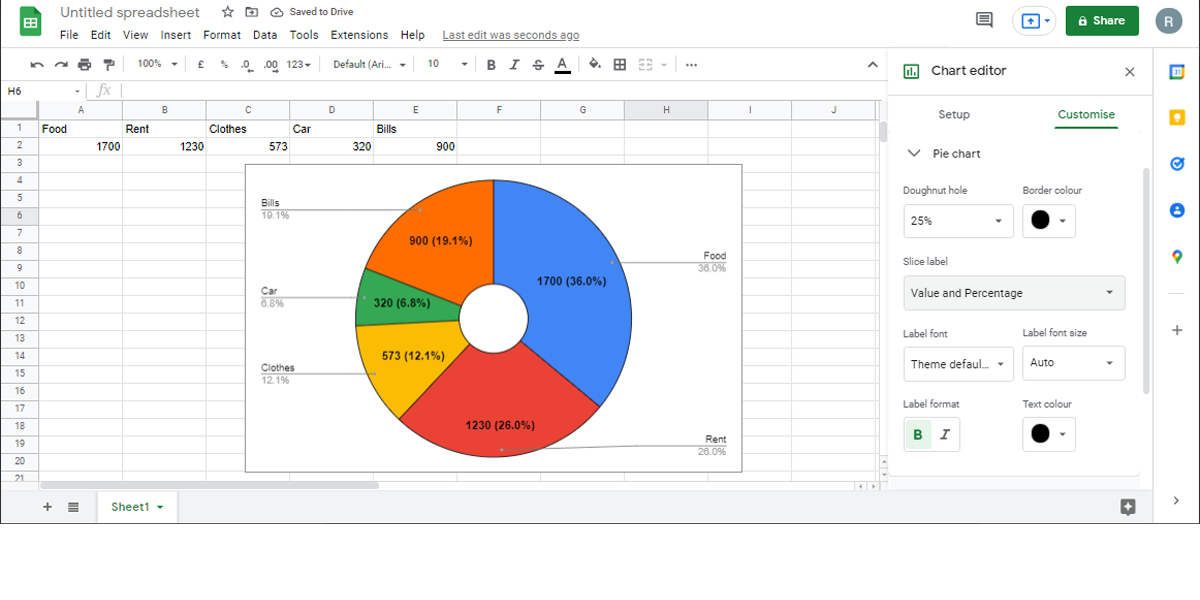Format as currency with pound icon
1200x600 pixels.
[x=201, y=64]
